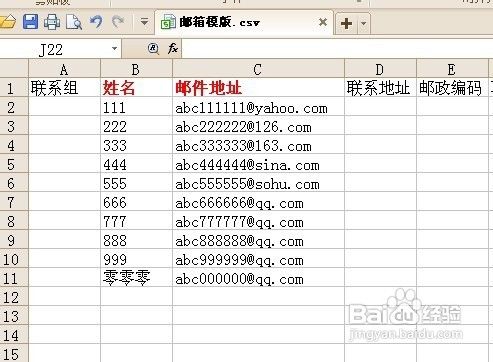Image resolution: width=493 pixels, height=362 pixels.
Task: Select cell with name 222
Action: point(136,126)
